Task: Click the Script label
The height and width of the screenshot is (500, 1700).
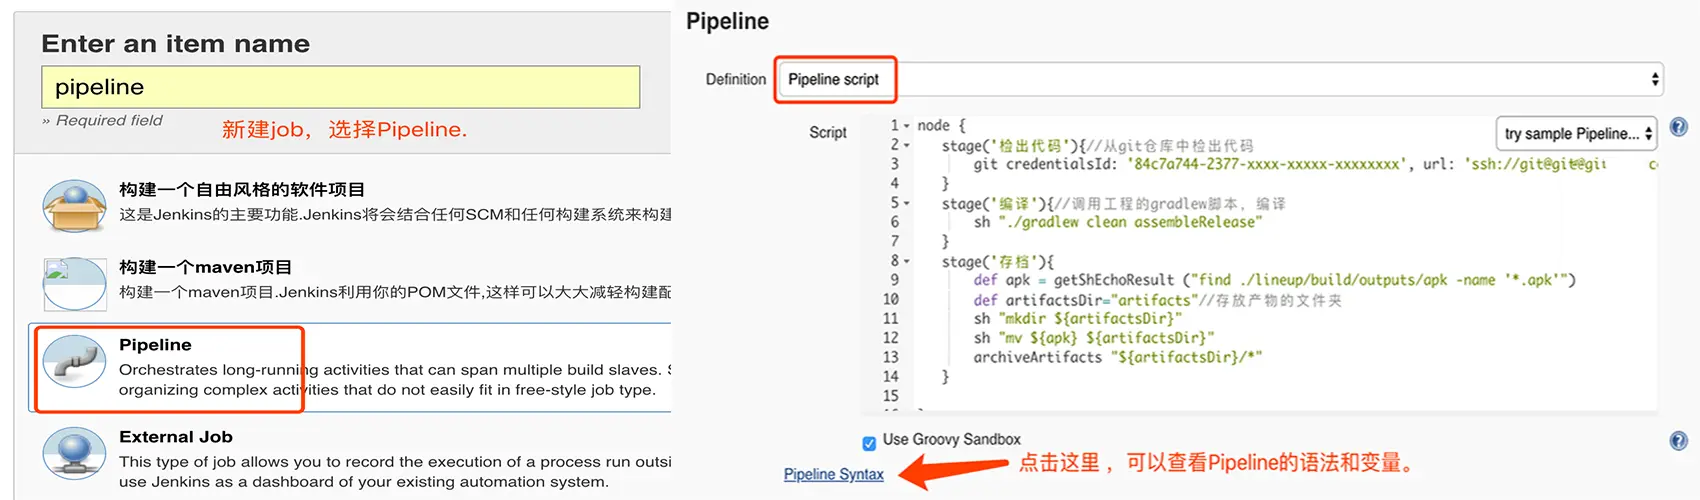Action: point(828,132)
